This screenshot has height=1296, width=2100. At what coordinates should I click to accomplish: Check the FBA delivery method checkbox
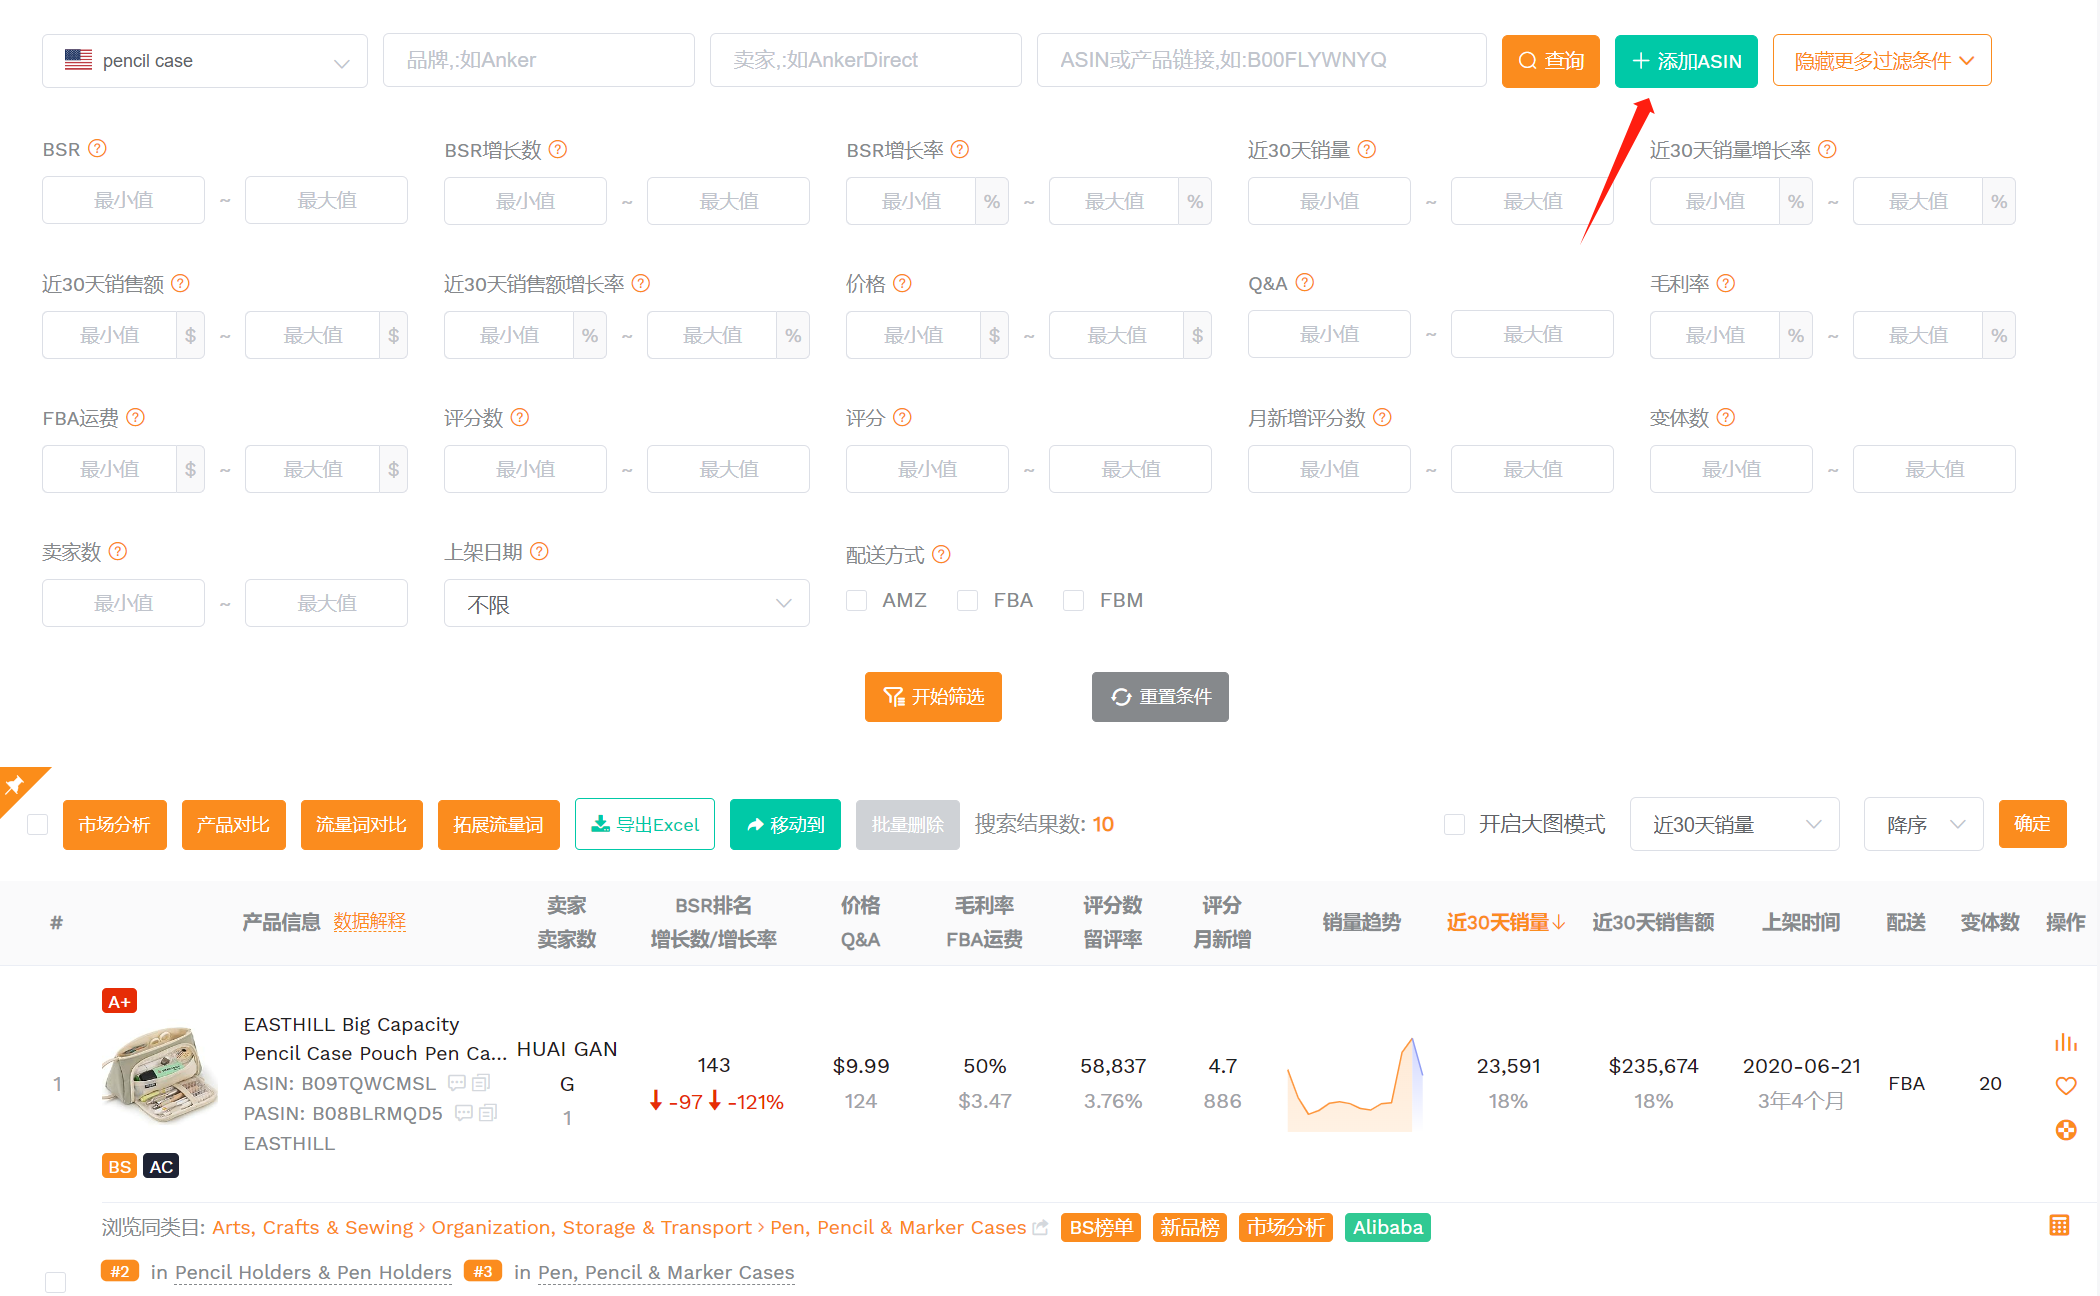(x=967, y=600)
